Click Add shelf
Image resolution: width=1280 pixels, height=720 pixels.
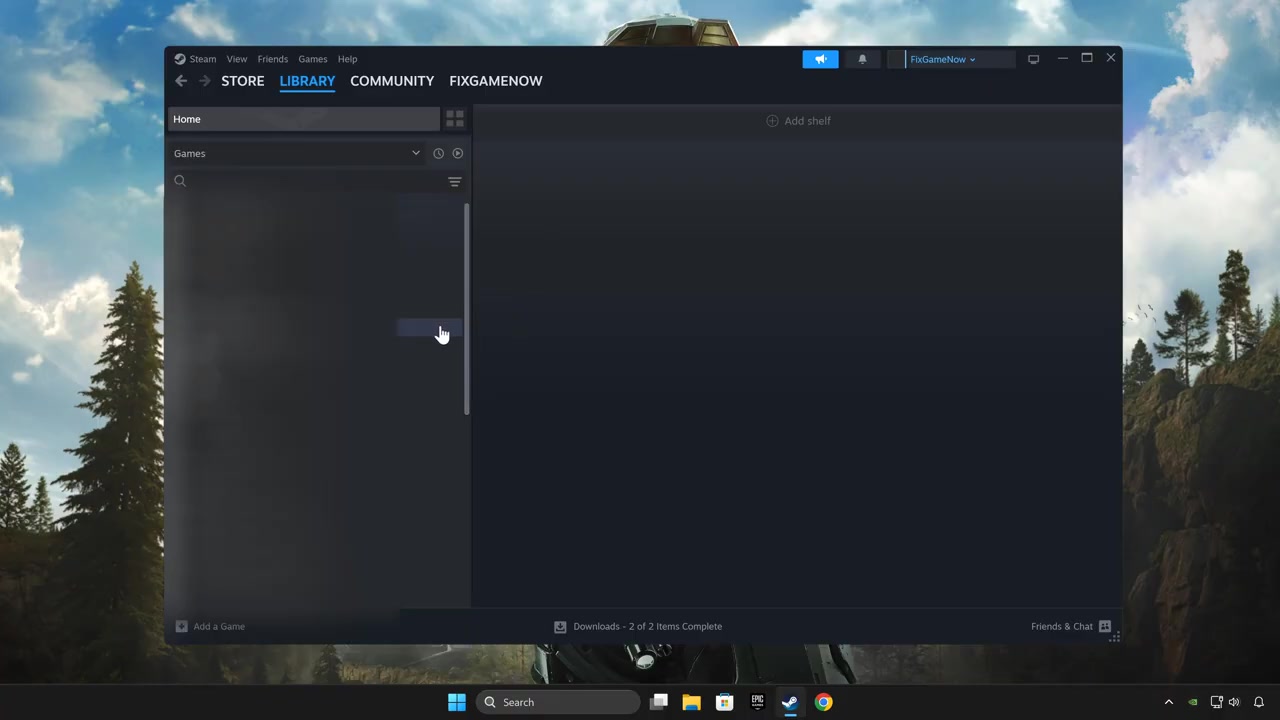tap(798, 121)
